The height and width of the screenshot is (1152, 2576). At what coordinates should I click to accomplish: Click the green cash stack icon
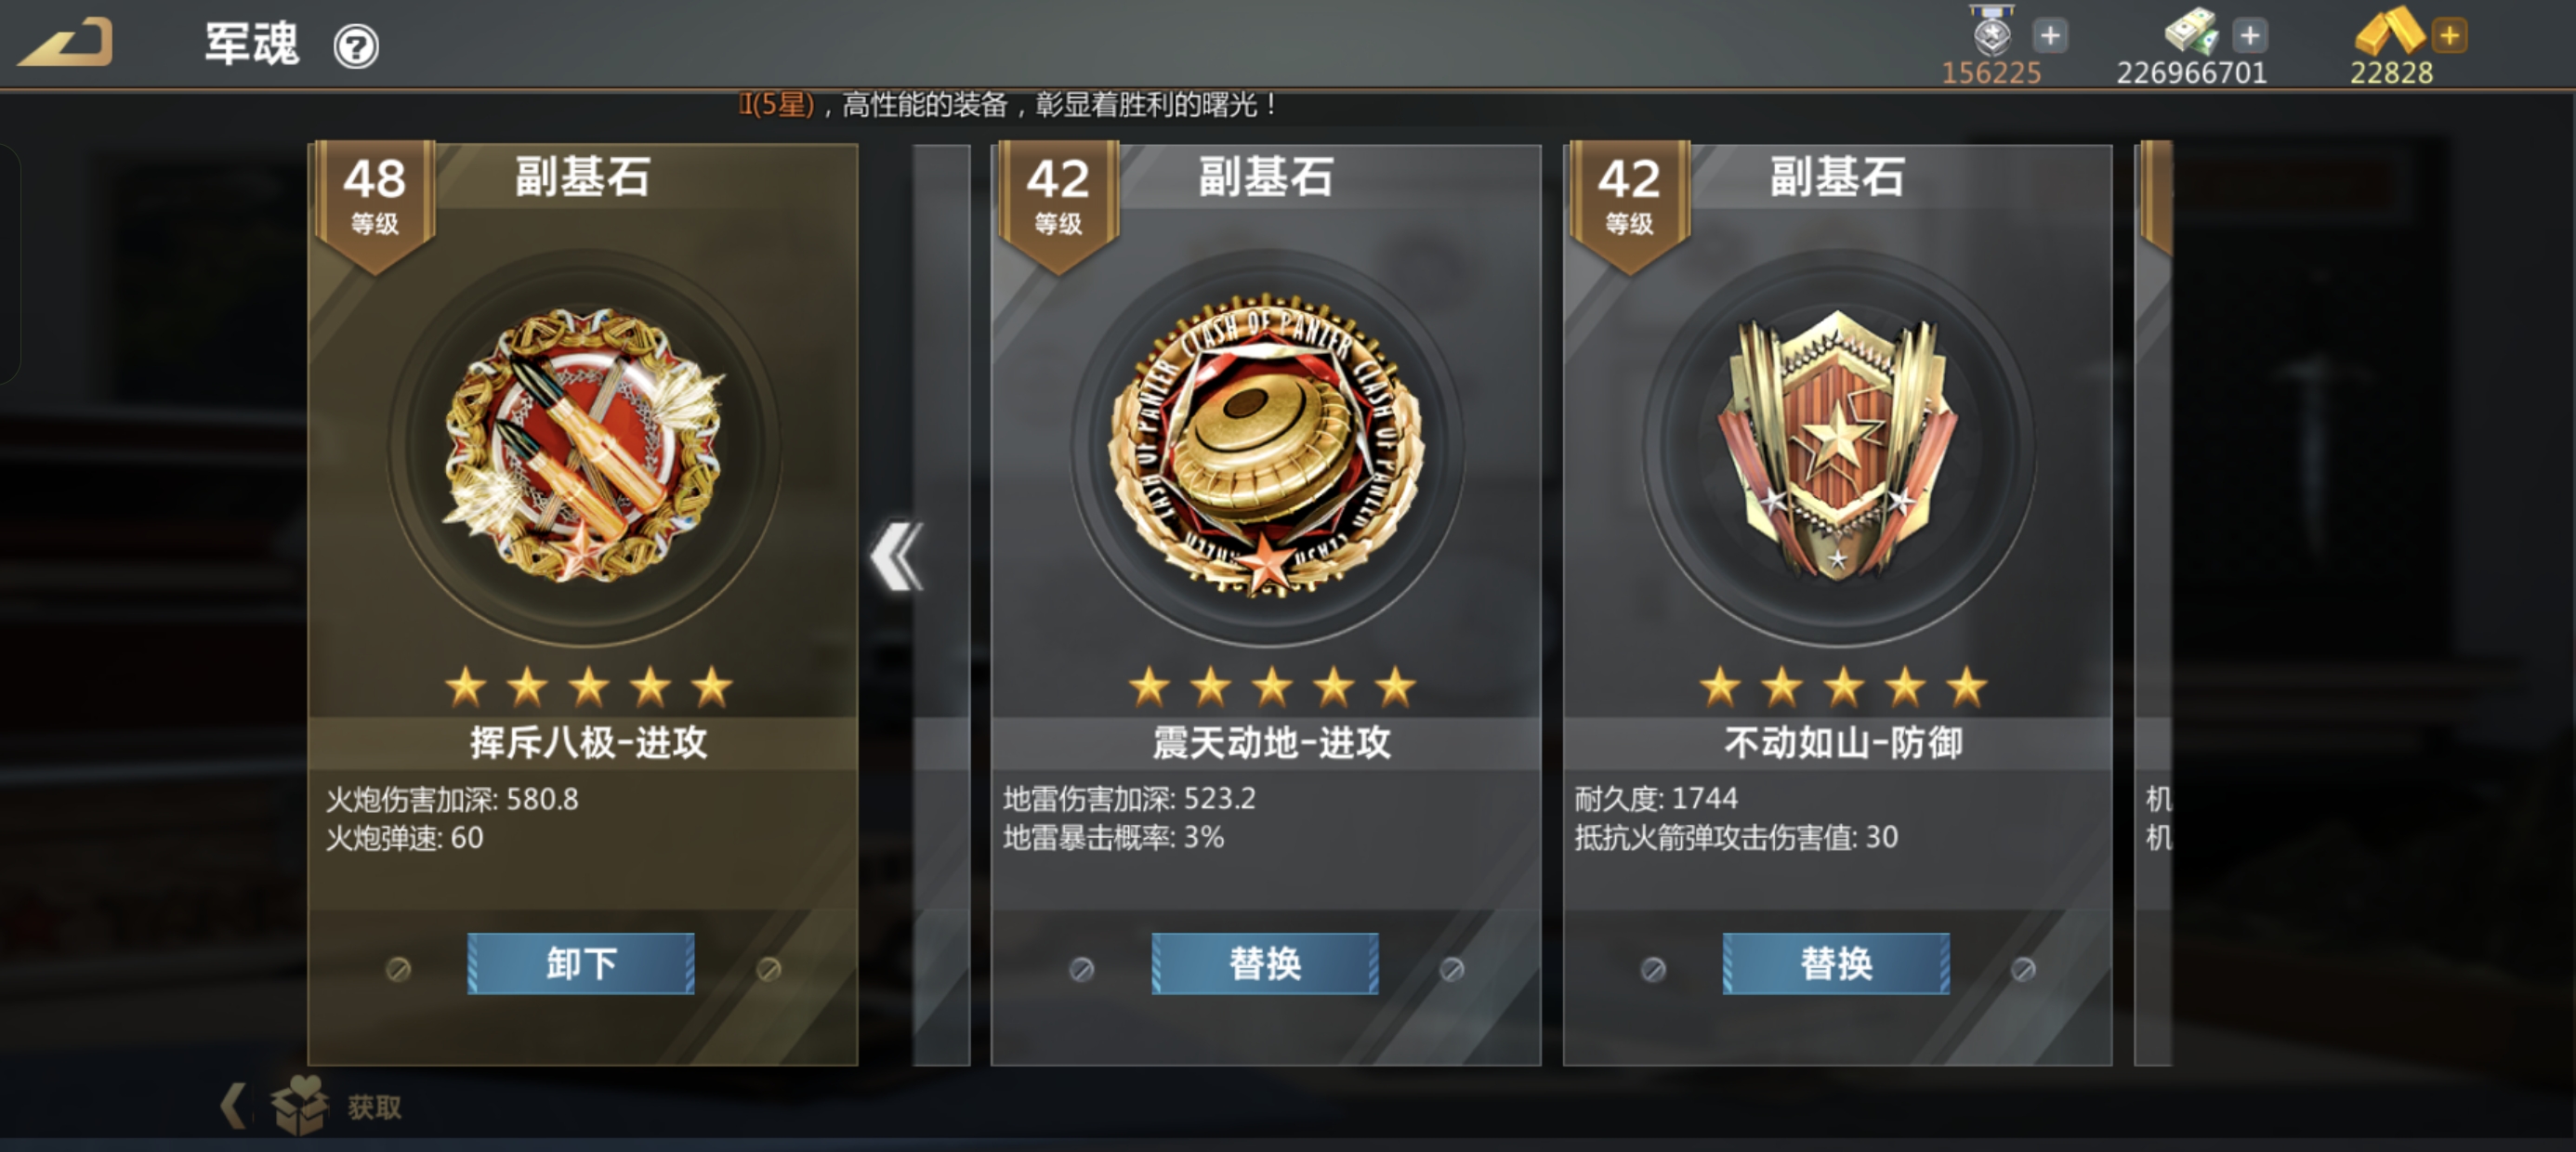click(2191, 30)
